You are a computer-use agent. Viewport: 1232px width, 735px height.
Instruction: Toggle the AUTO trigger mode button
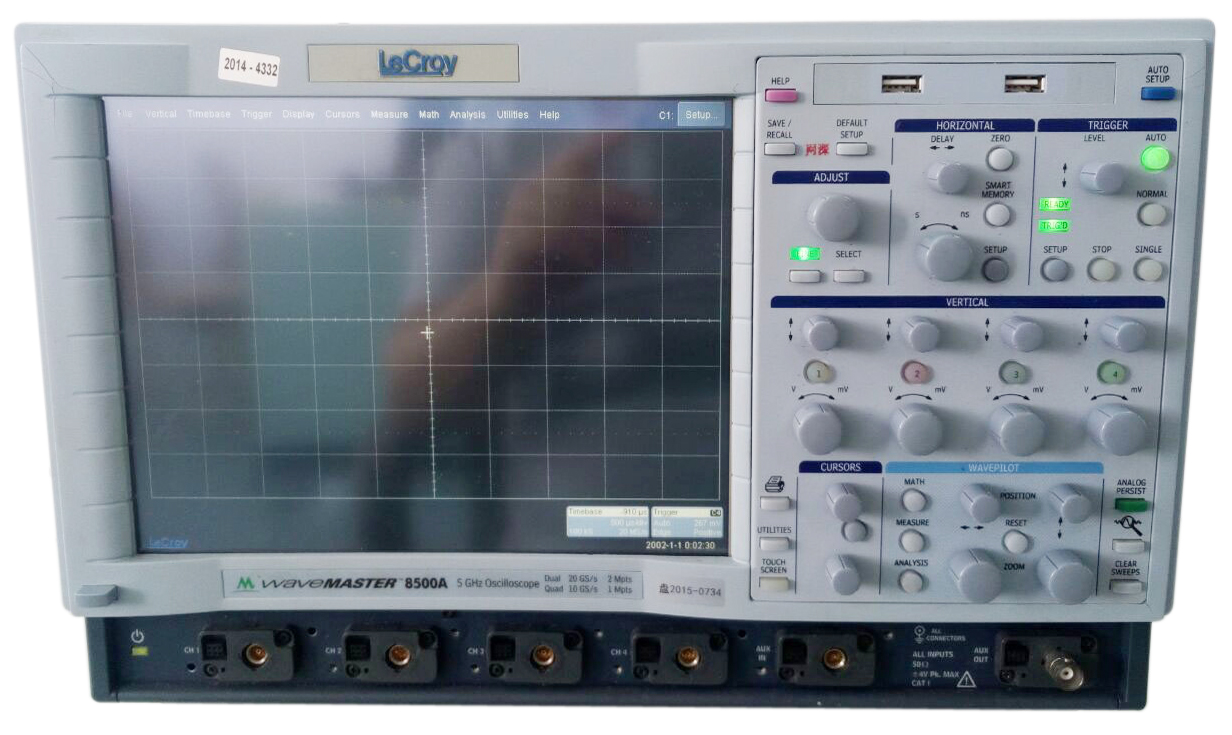pos(1155,158)
